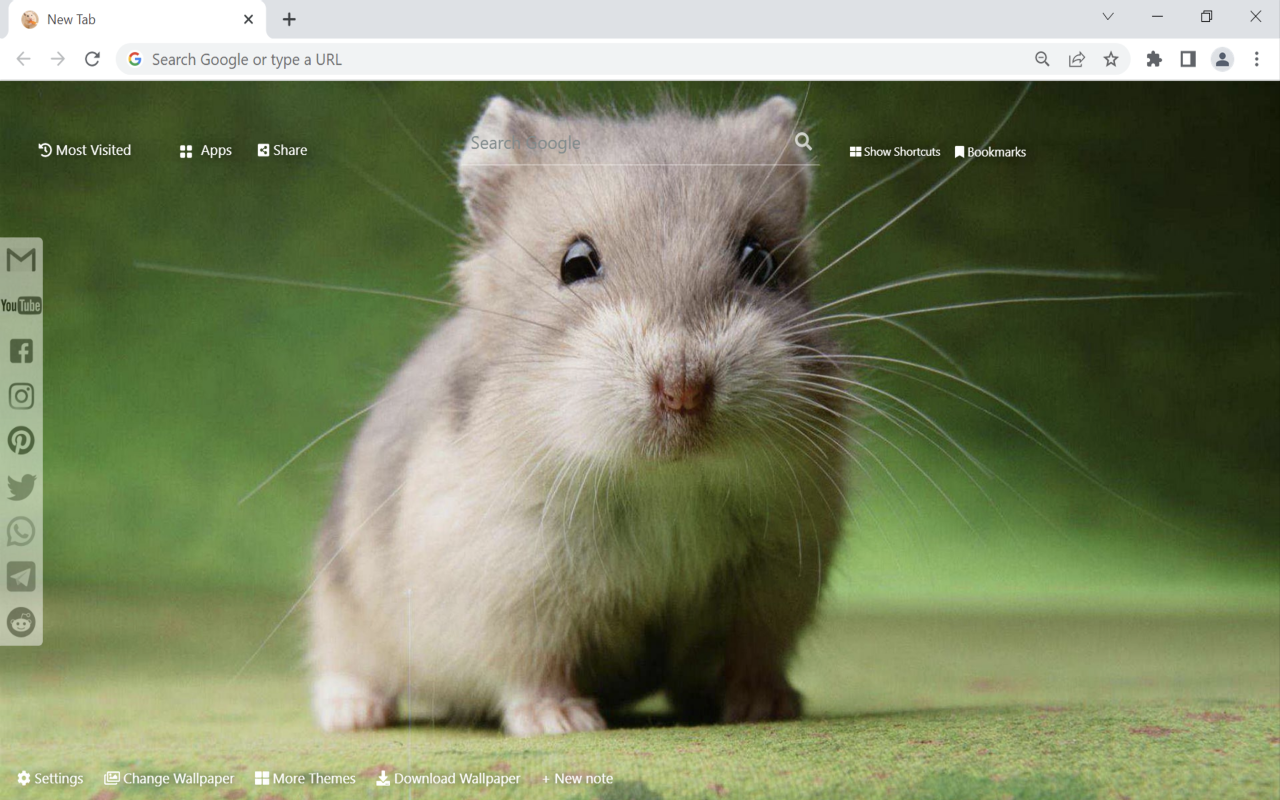The image size is (1280, 800).
Task: Open Chrome three-dot menu
Action: tap(1257, 60)
